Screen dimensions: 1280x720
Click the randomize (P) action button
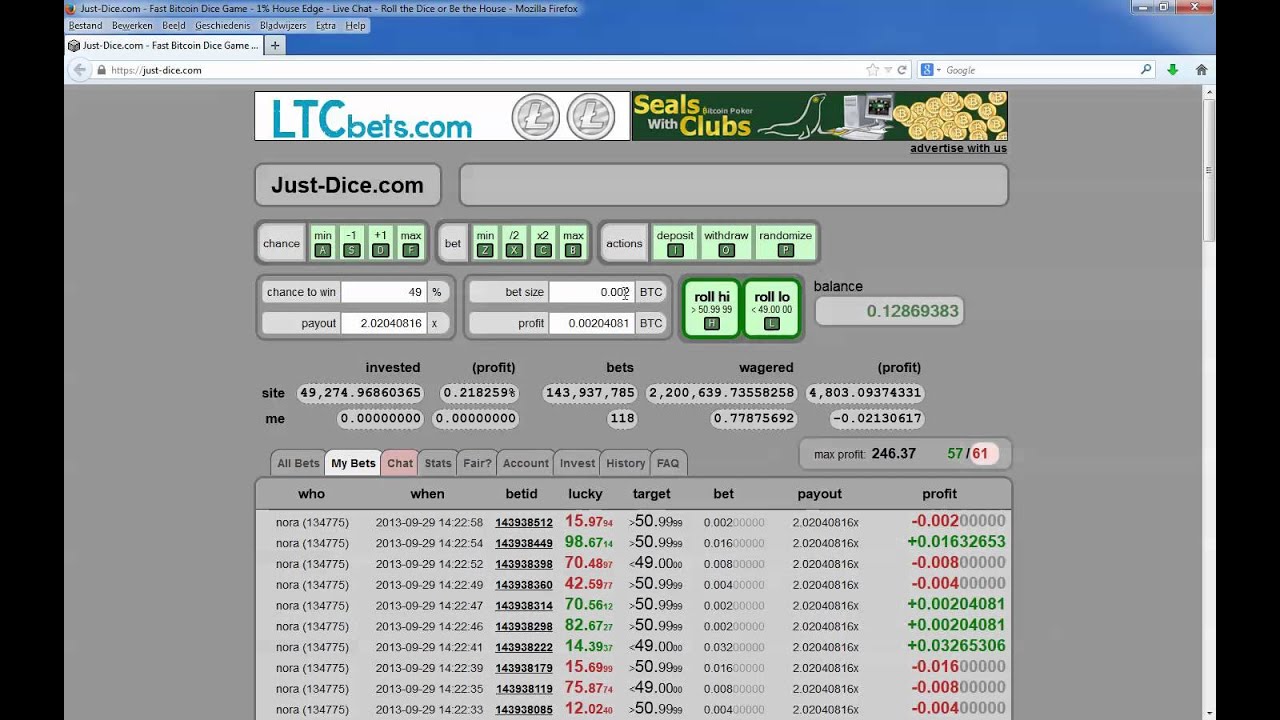(x=785, y=242)
